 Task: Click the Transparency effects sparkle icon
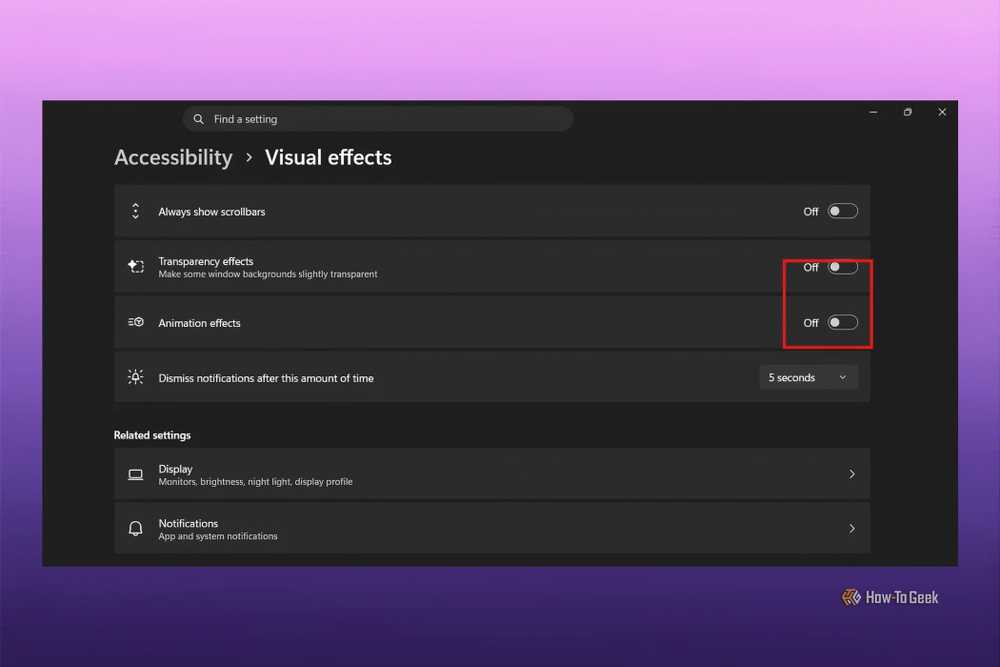click(135, 266)
